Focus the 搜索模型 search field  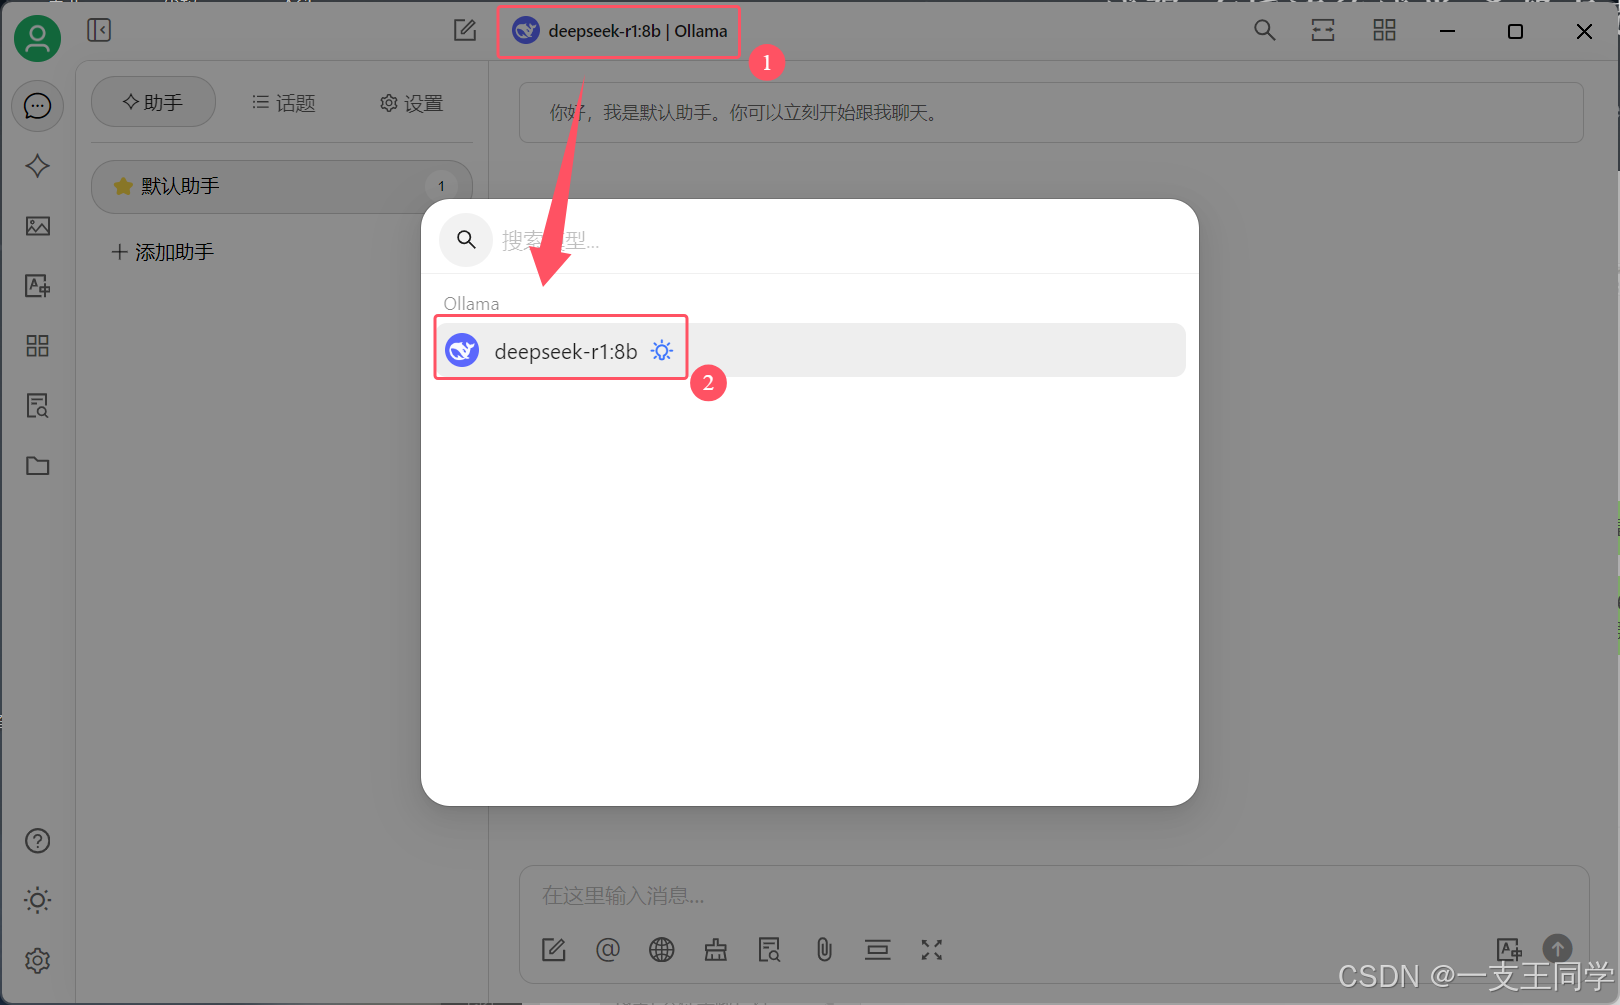(840, 240)
